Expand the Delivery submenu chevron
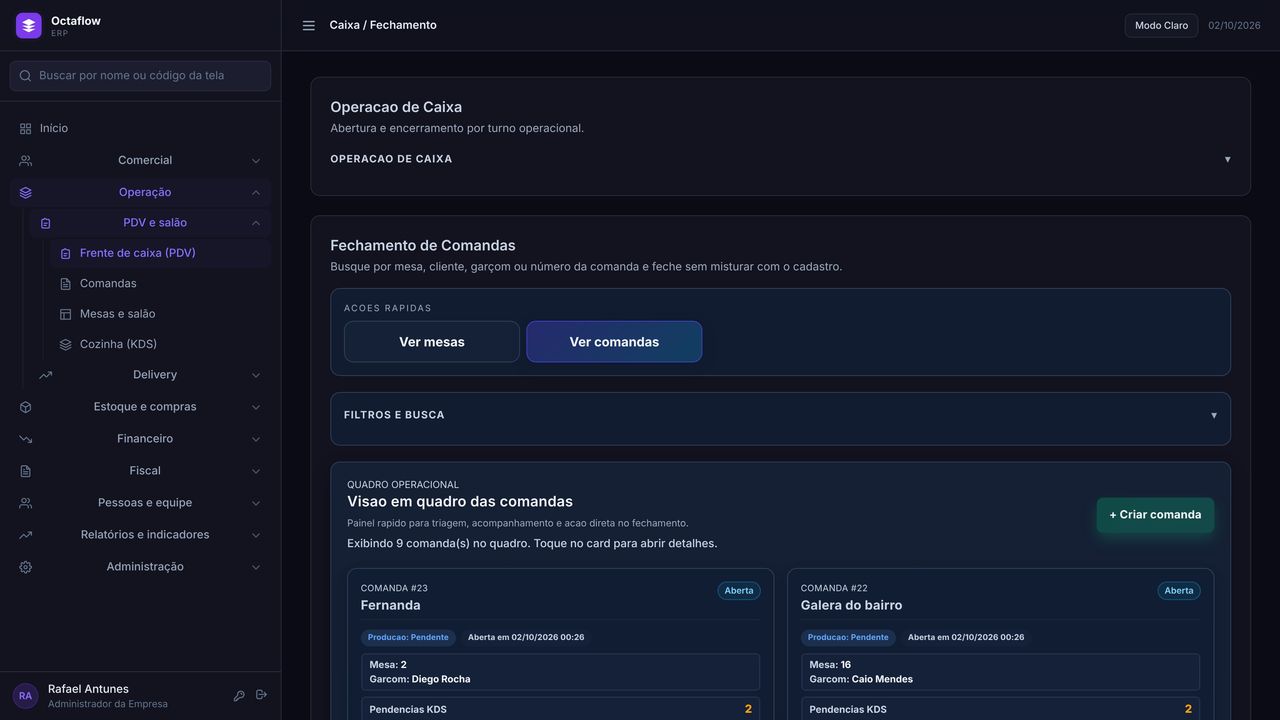Viewport: 1280px width, 720px height. [x=256, y=375]
